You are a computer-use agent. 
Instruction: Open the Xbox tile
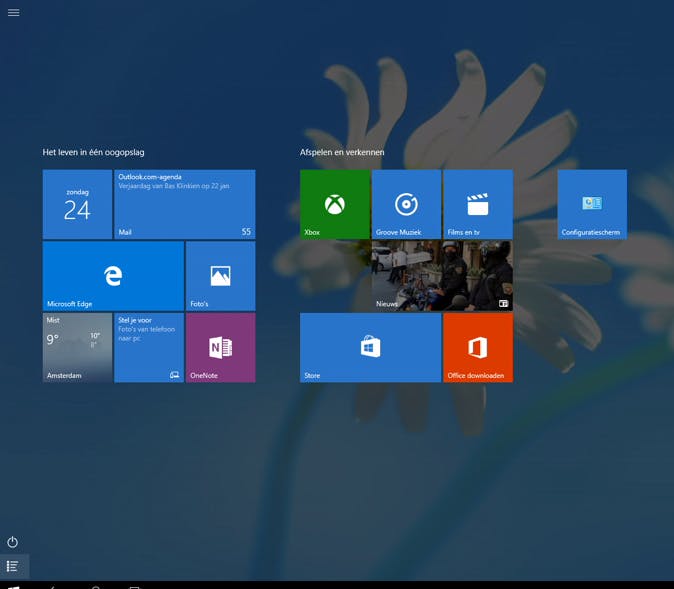[334, 204]
